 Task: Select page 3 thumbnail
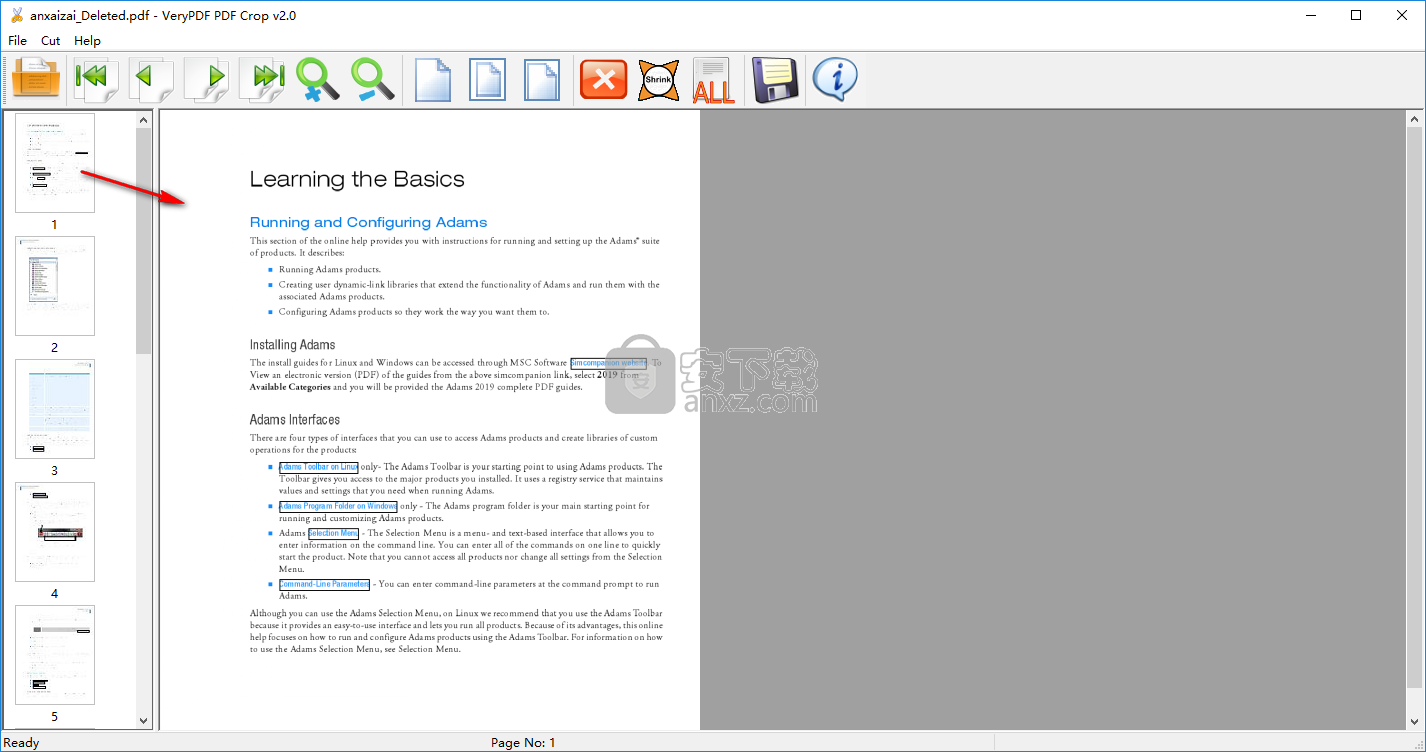click(x=55, y=409)
